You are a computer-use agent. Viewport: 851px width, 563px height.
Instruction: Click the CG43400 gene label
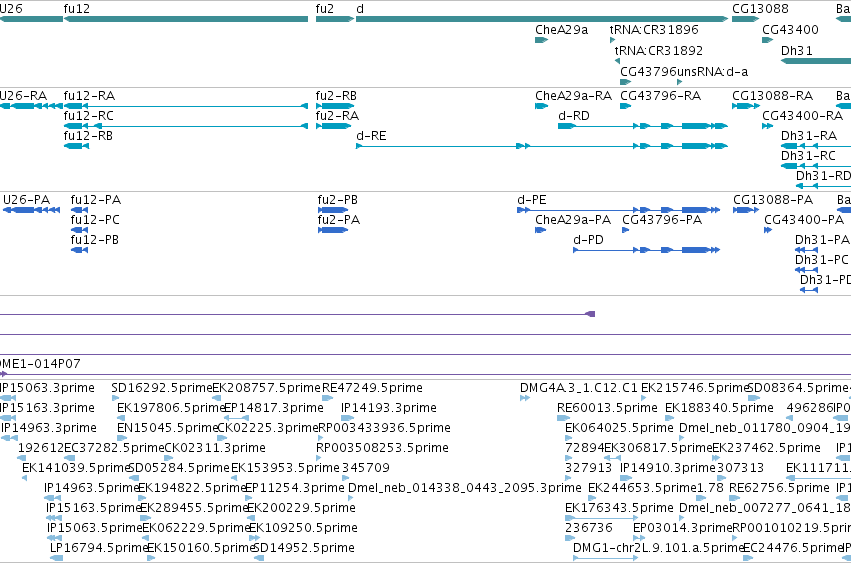(x=790, y=30)
